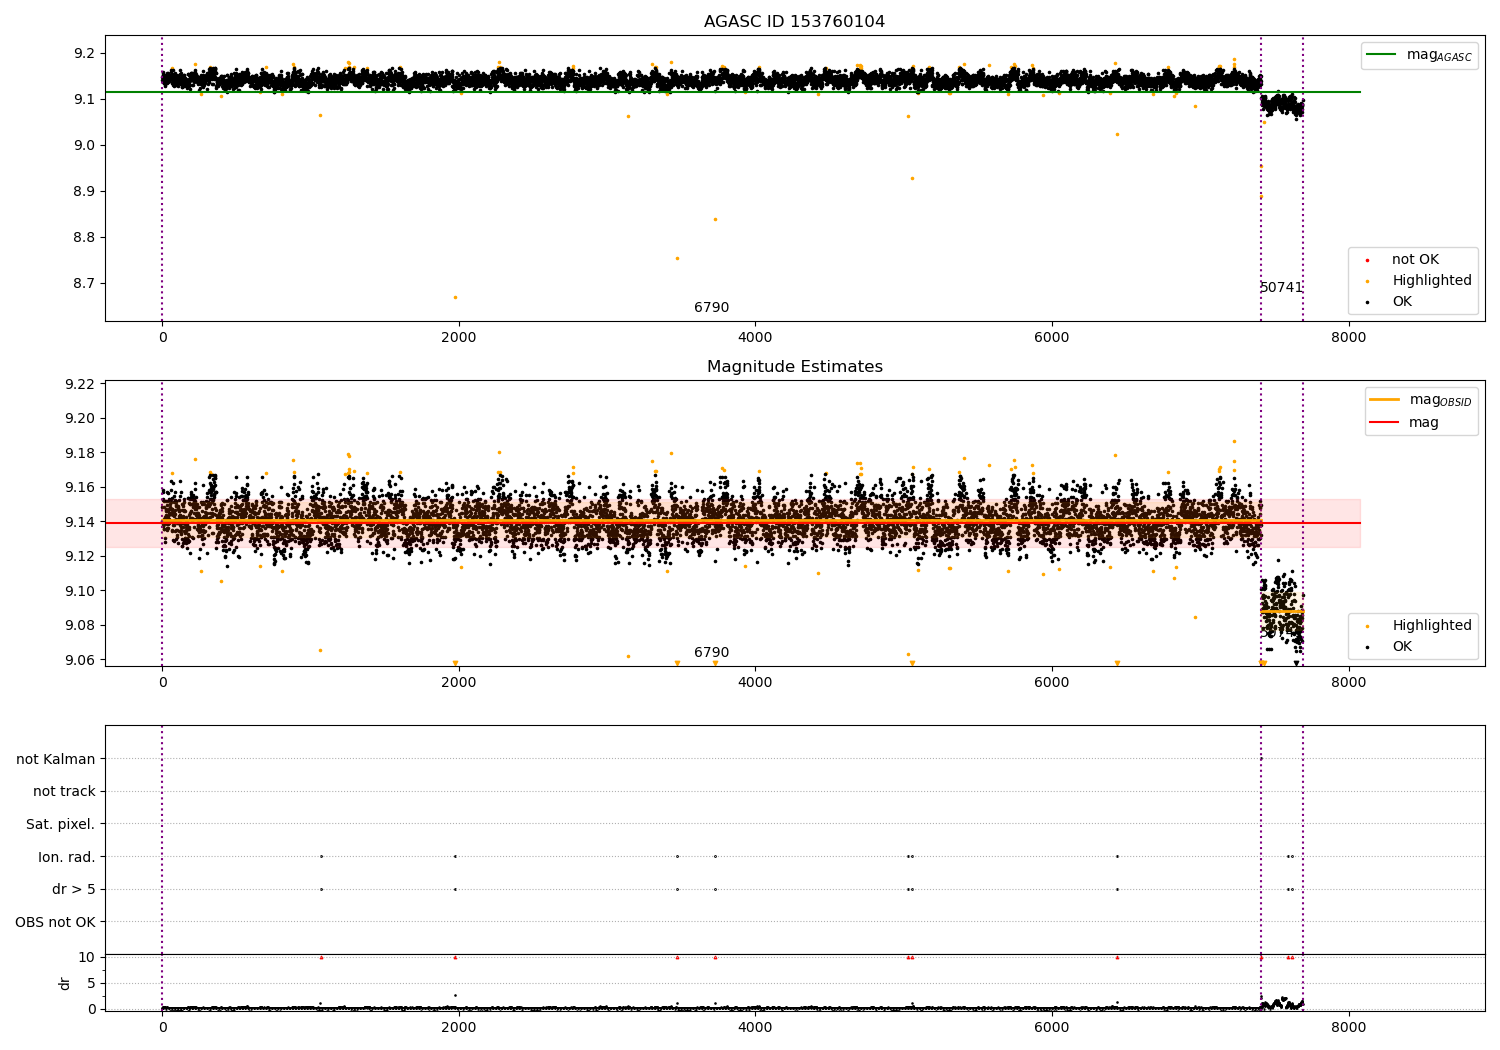Select the mag AGASC legend label in top plot

pos(1439,56)
